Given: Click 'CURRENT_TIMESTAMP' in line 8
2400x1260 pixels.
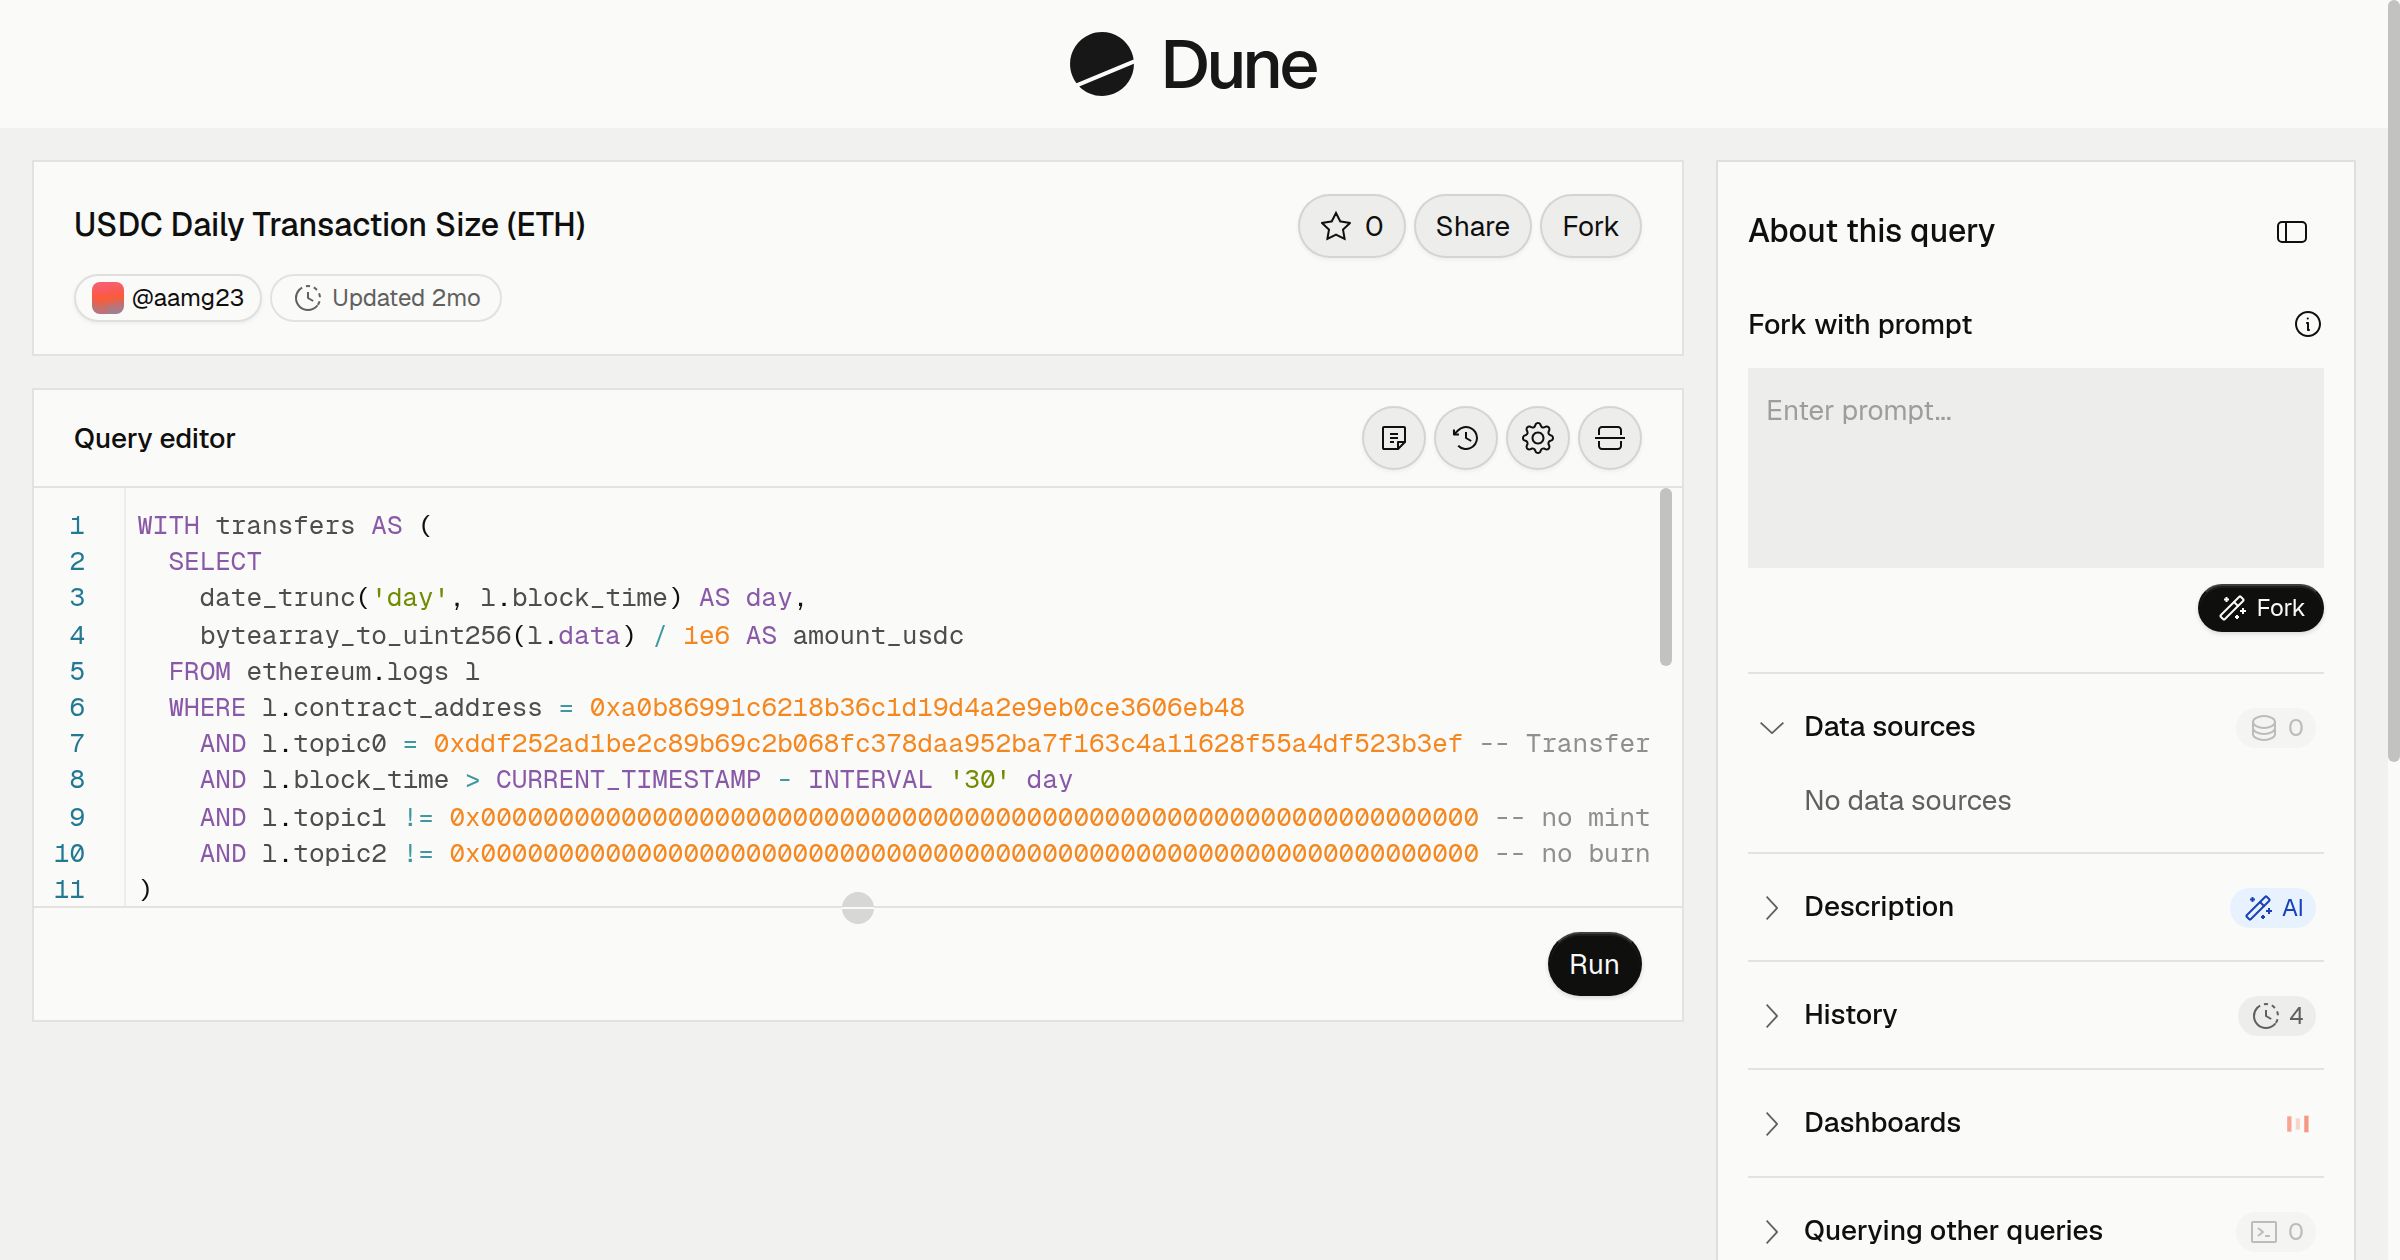Looking at the screenshot, I should (x=628, y=779).
